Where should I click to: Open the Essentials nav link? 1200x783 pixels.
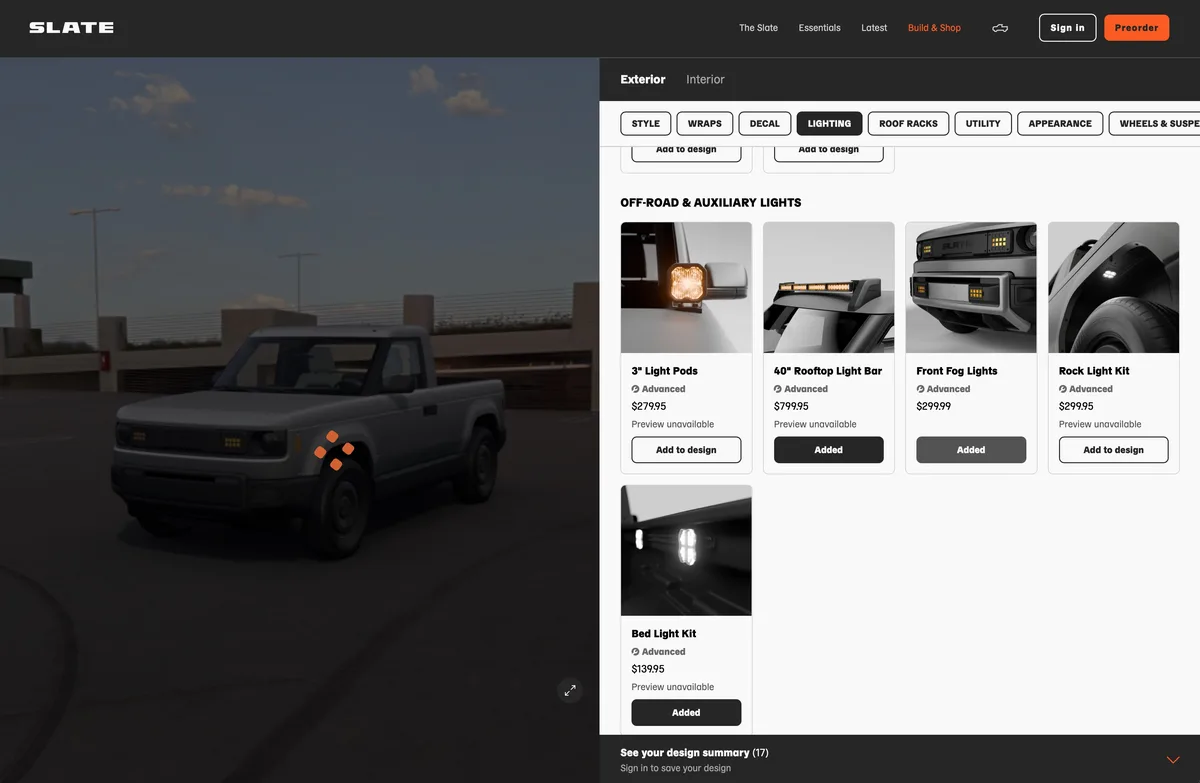[819, 28]
